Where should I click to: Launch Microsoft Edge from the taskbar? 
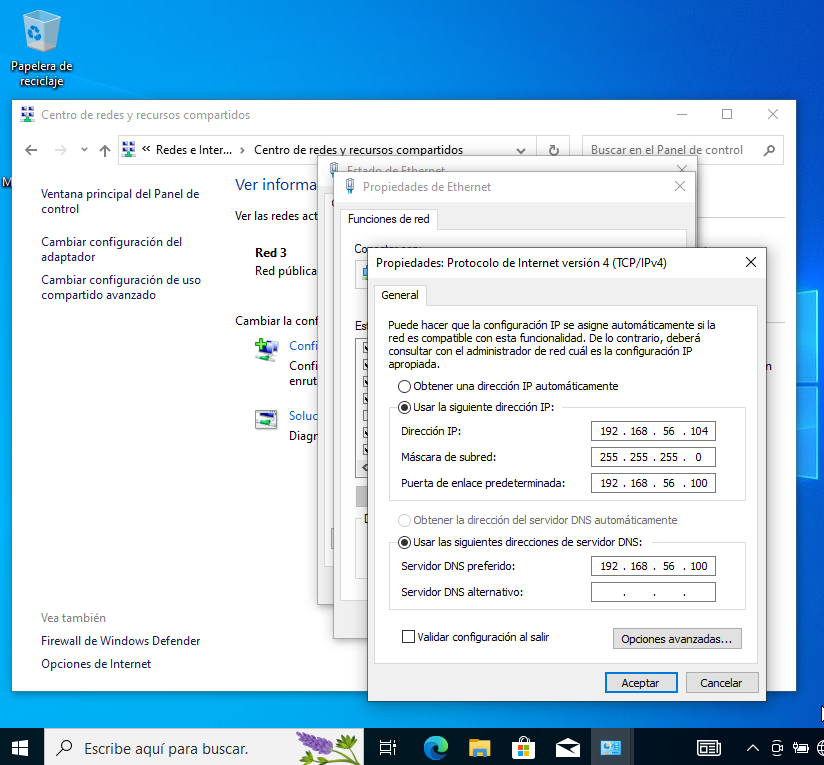point(436,748)
